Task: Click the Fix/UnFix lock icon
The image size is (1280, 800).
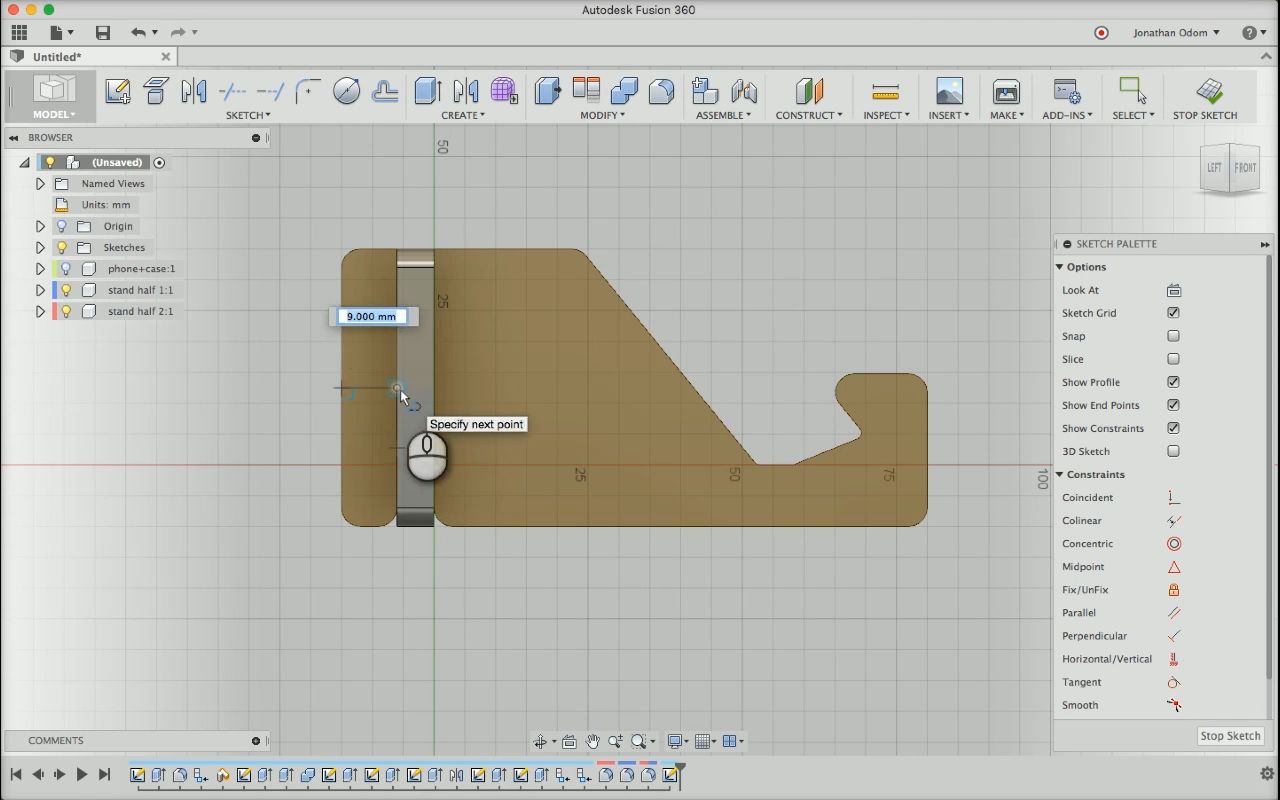Action: 1173,590
